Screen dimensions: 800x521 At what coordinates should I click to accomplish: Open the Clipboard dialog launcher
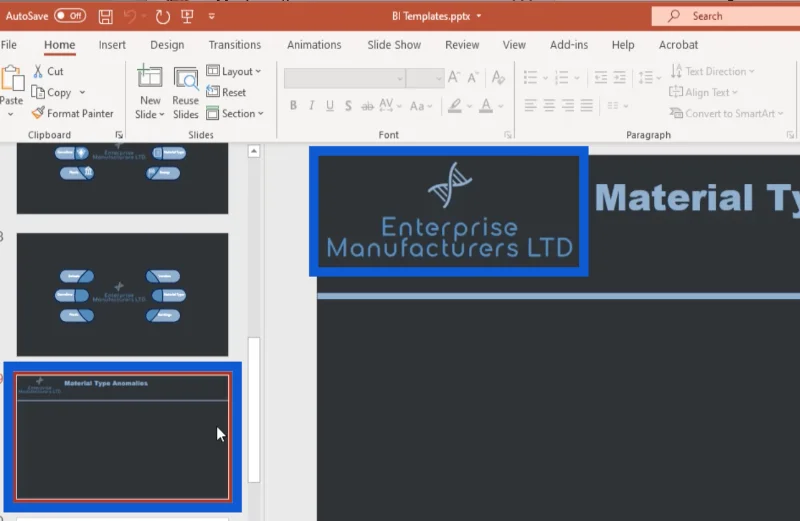[119, 135]
